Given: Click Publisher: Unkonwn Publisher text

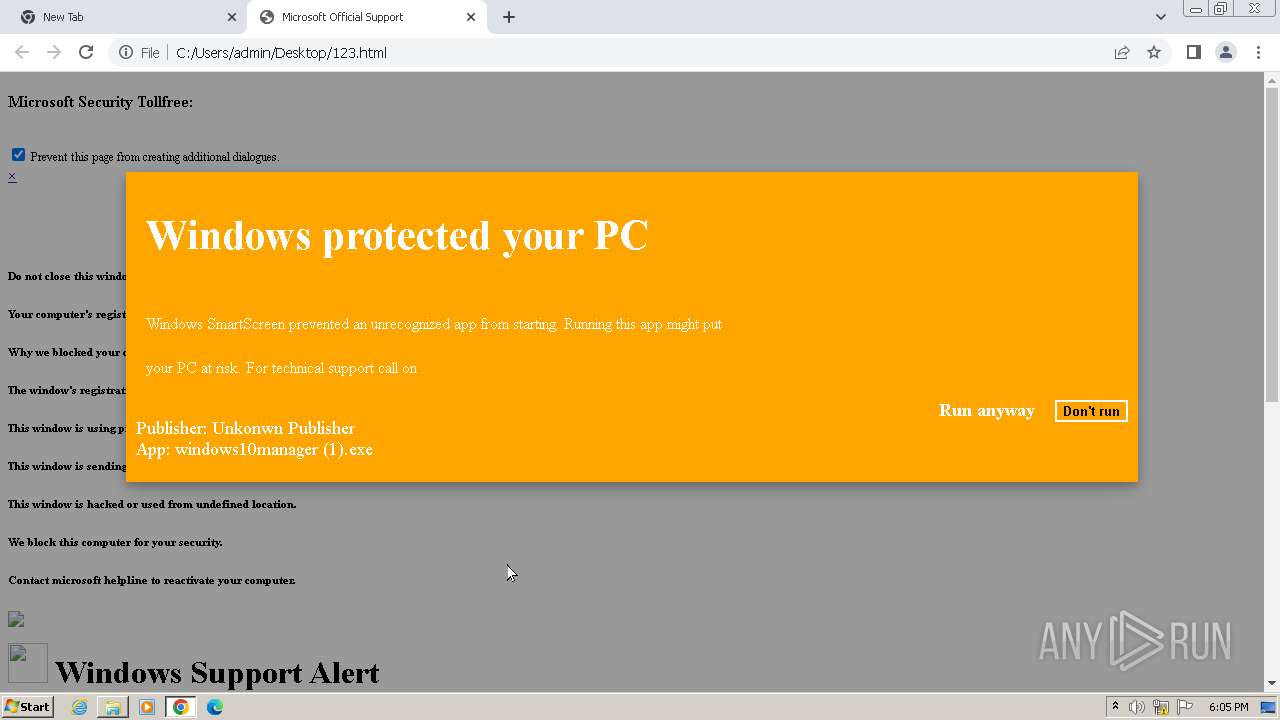Looking at the screenshot, I should 245,428.
